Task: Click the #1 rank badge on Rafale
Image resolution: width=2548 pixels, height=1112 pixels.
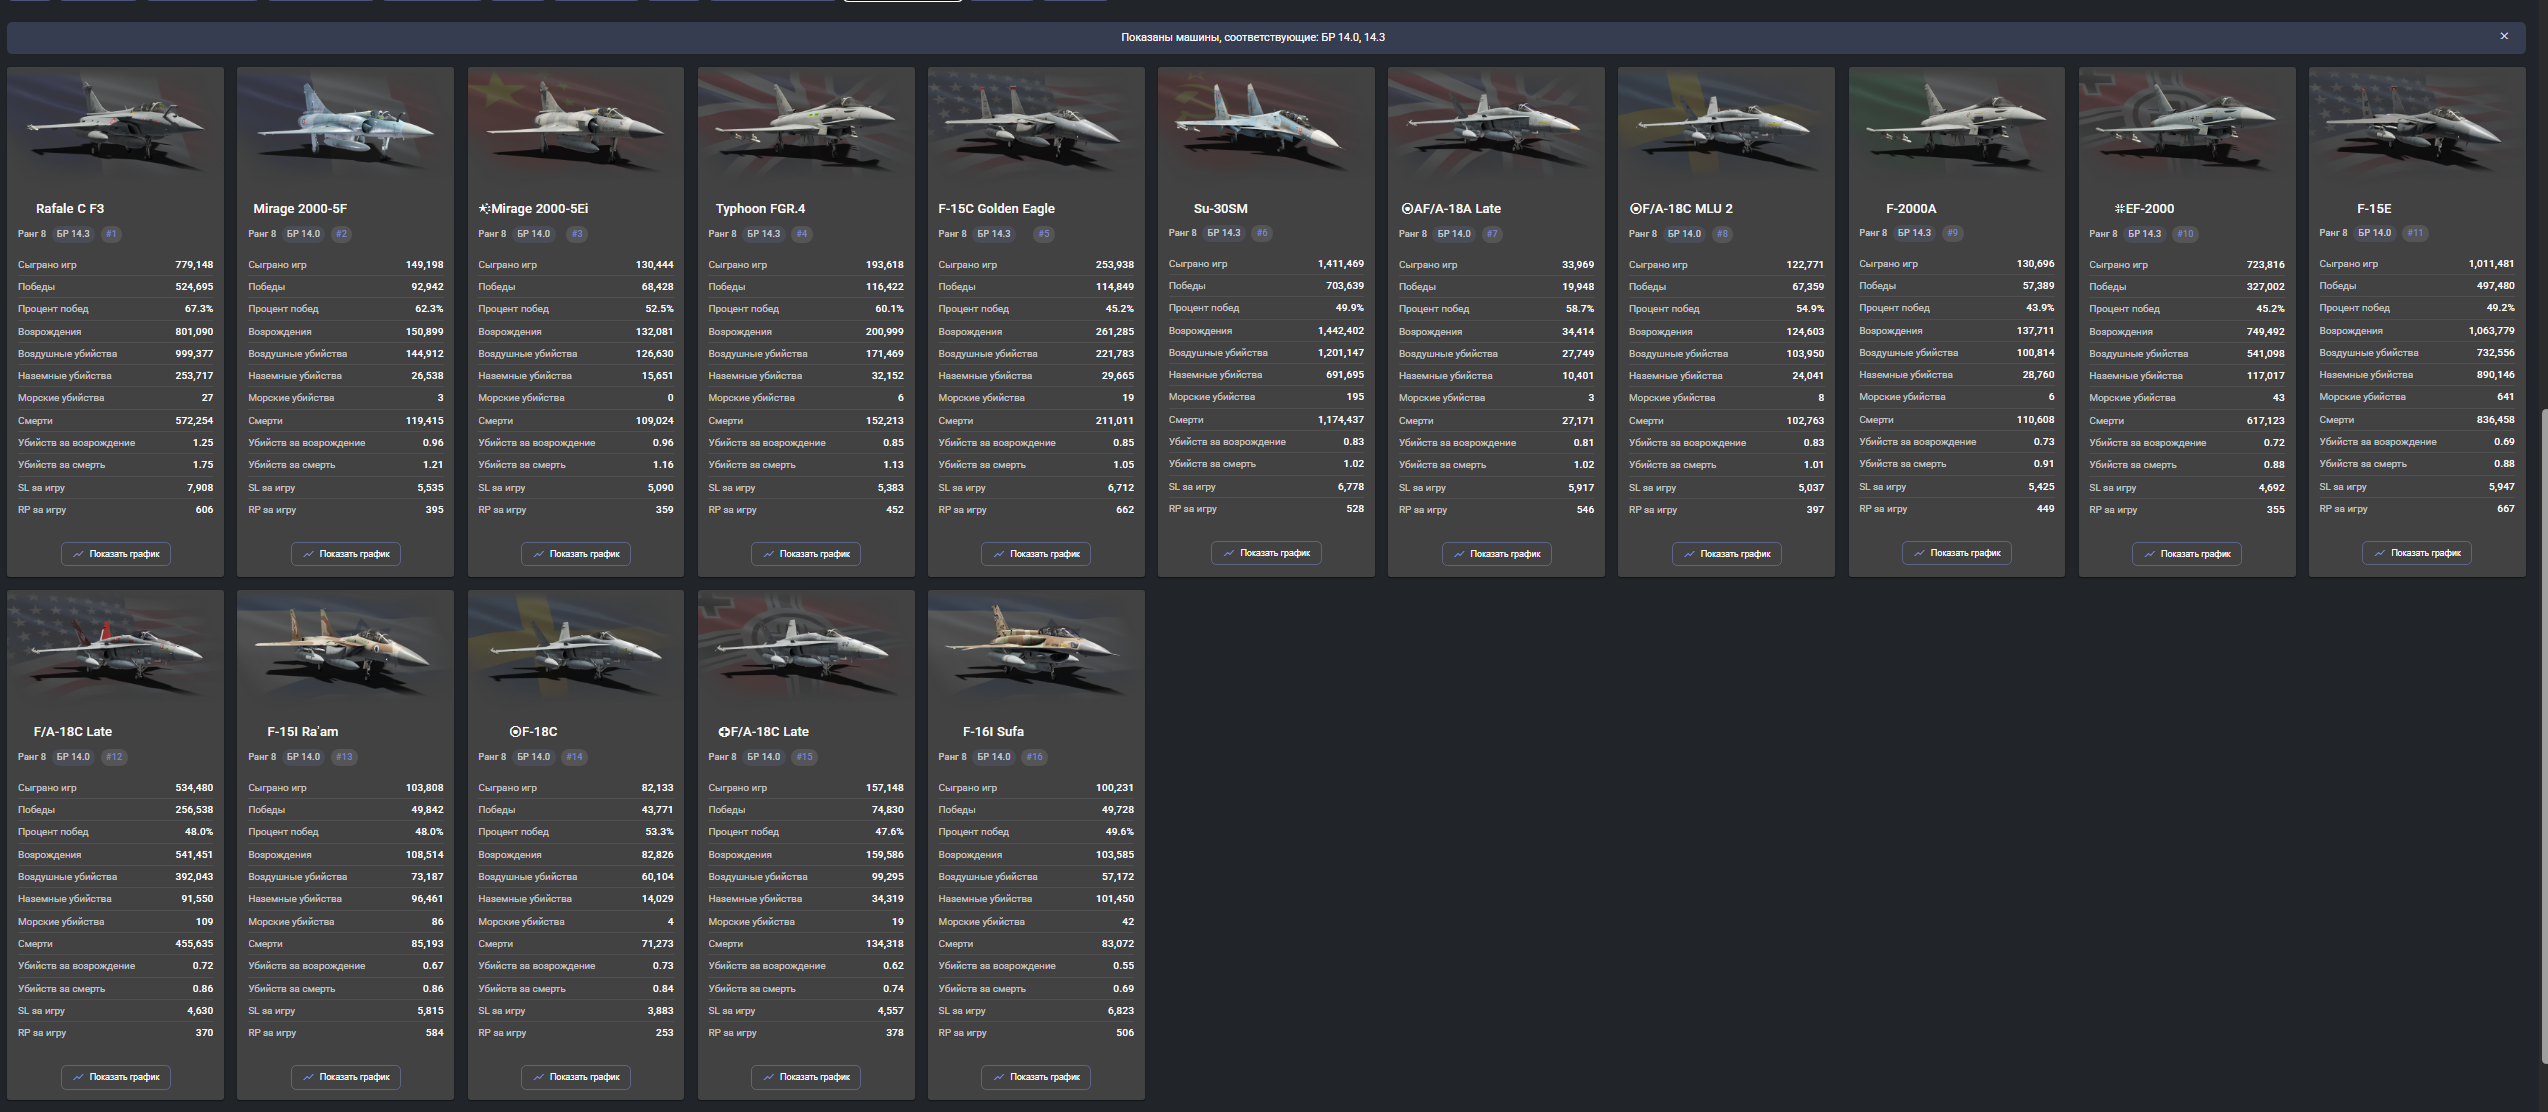Action: pos(111,234)
